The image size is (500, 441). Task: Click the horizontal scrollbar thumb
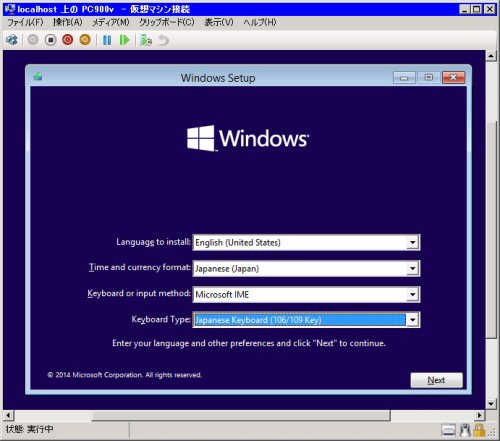[x=241, y=415]
